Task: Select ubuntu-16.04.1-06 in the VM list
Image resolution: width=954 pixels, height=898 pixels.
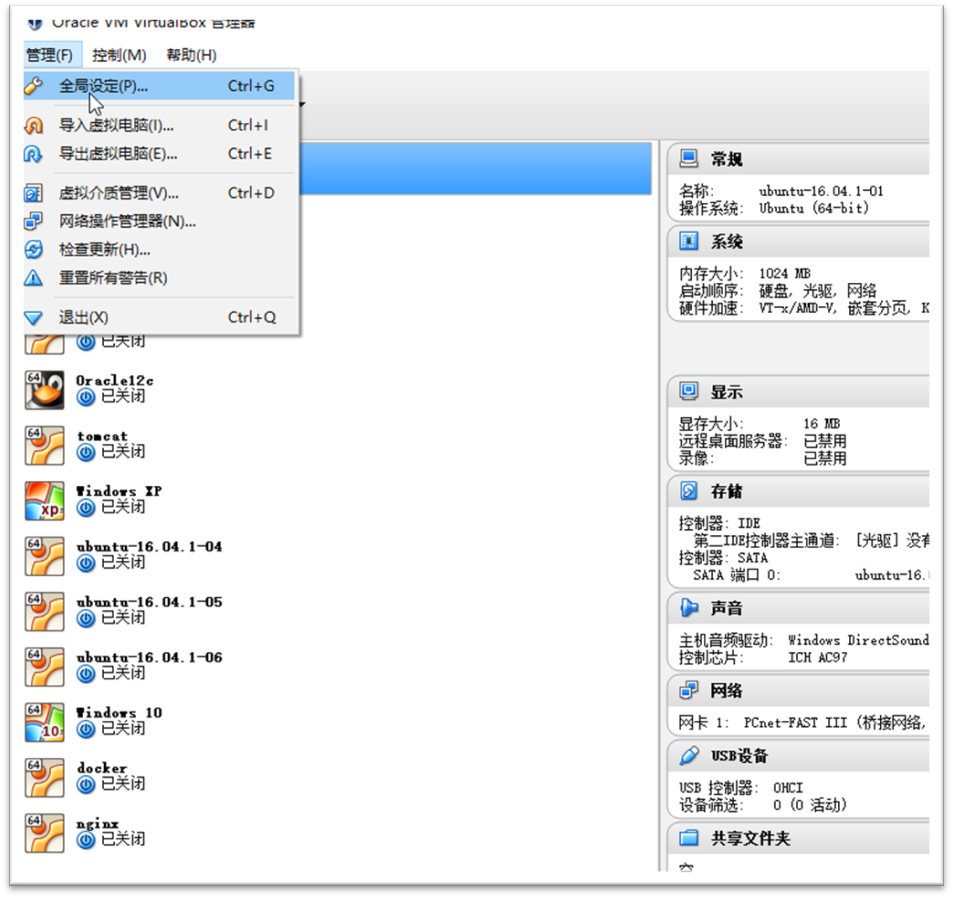Action: (x=149, y=658)
